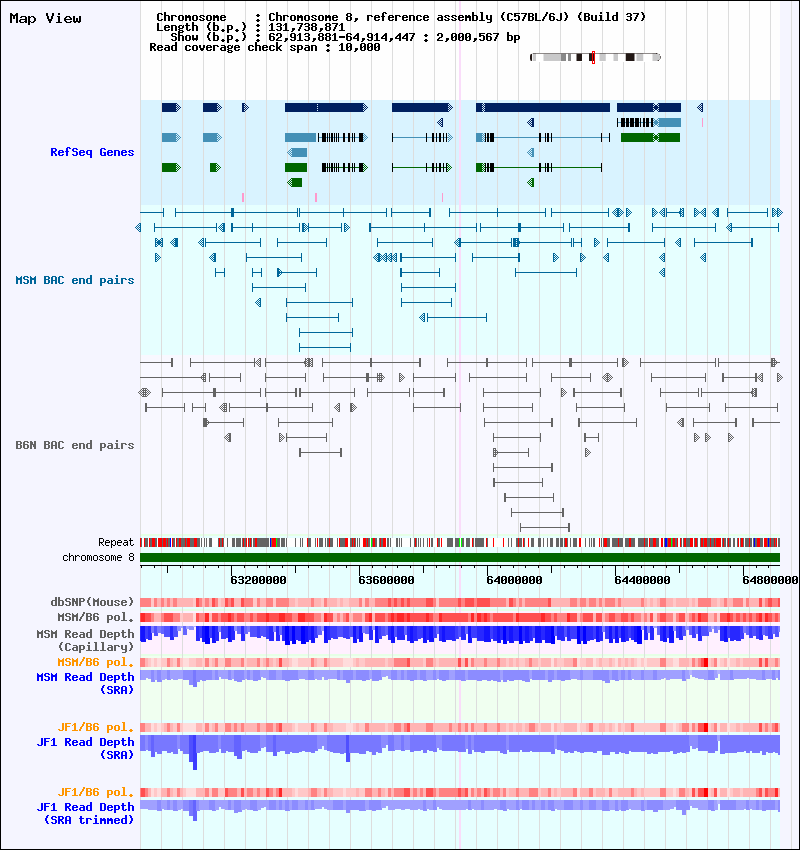Click the green chromosome 8 bar

click(460, 558)
